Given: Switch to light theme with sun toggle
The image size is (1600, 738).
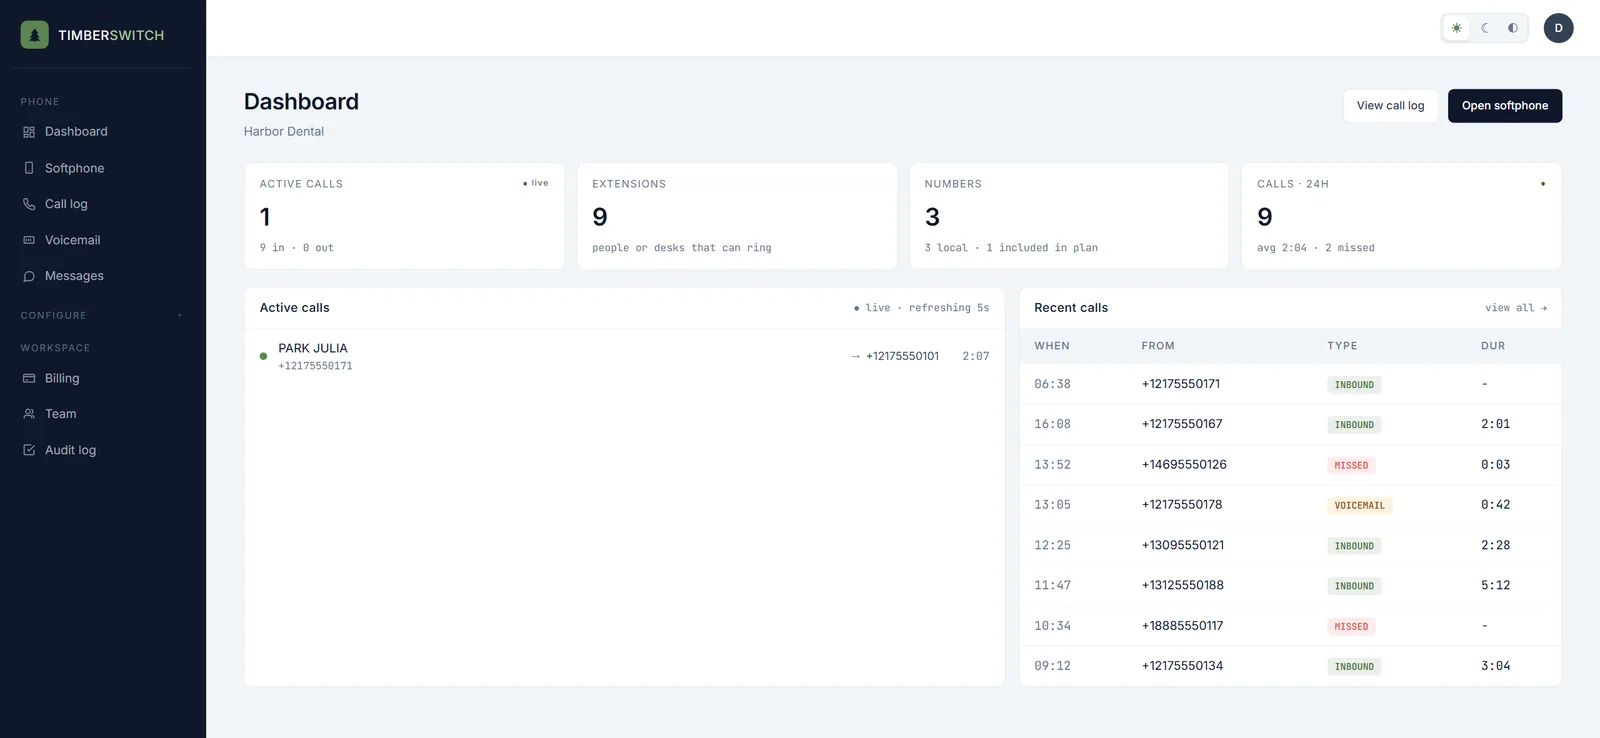Looking at the screenshot, I should coord(1456,28).
